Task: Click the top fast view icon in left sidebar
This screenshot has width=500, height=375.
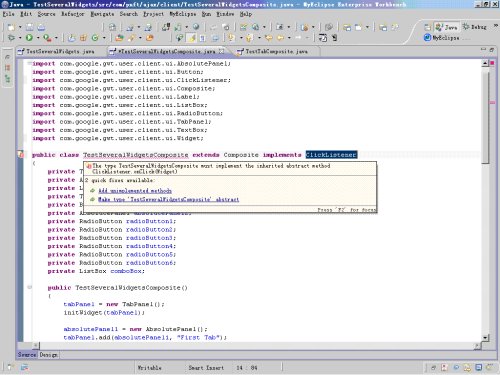Action: pos(7,57)
